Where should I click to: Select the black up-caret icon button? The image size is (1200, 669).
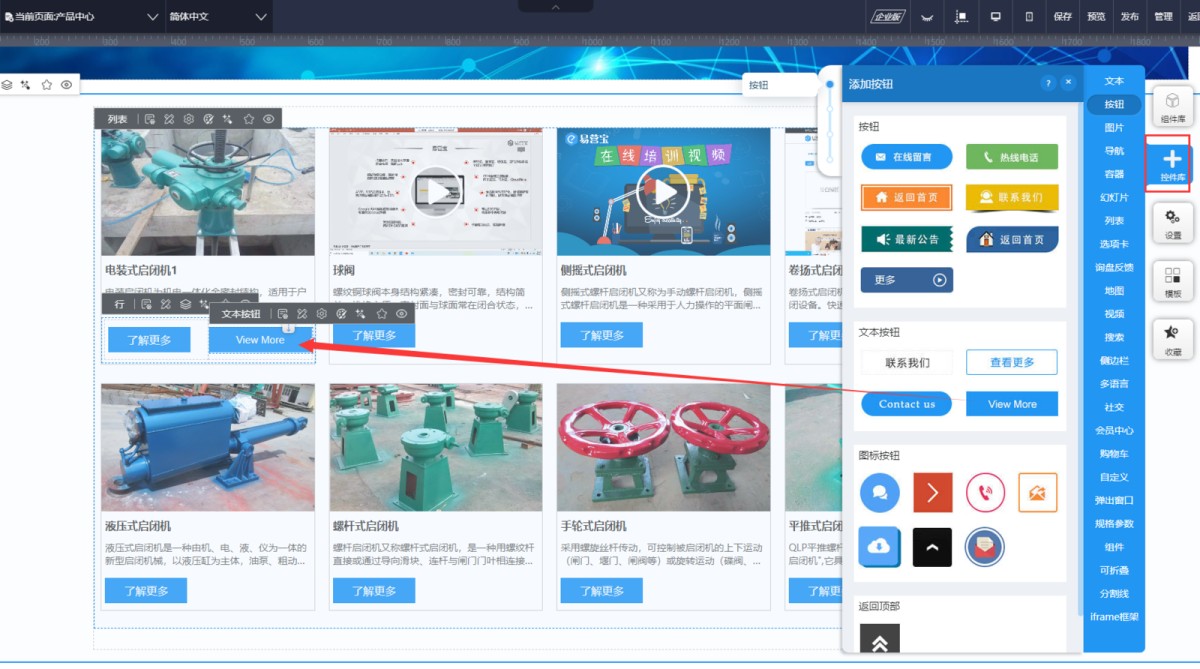click(x=933, y=547)
